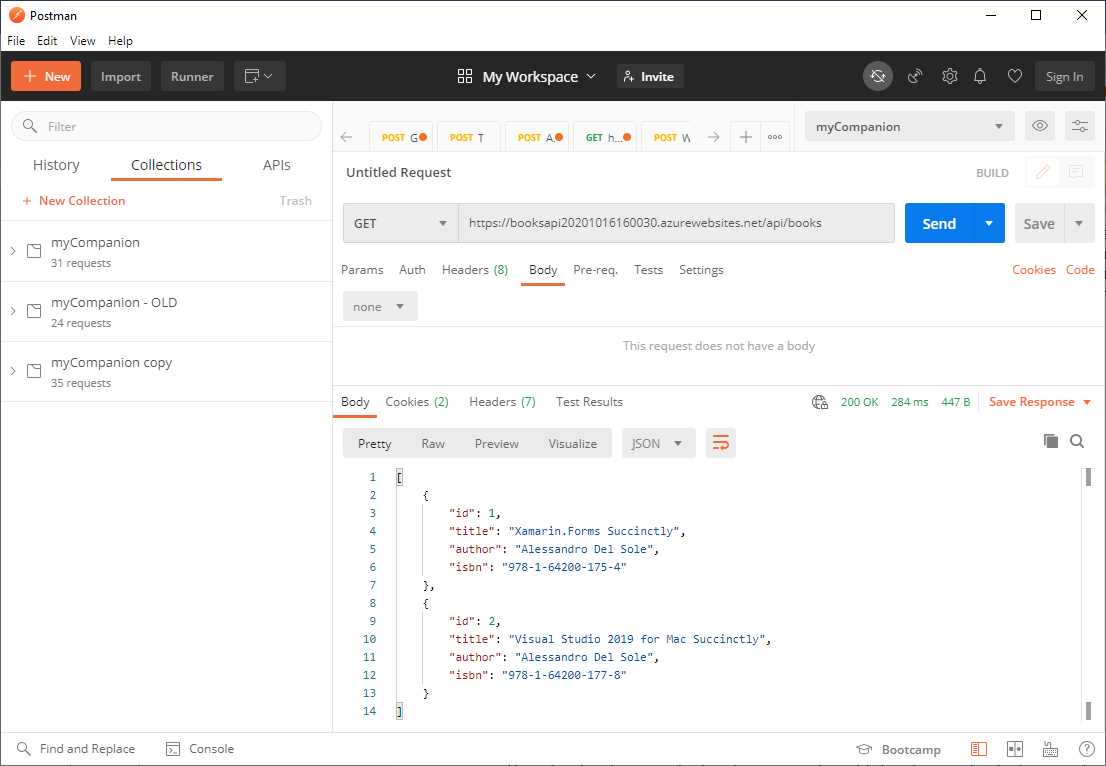Open the GET method dropdown
The width and height of the screenshot is (1106, 766).
coord(399,223)
